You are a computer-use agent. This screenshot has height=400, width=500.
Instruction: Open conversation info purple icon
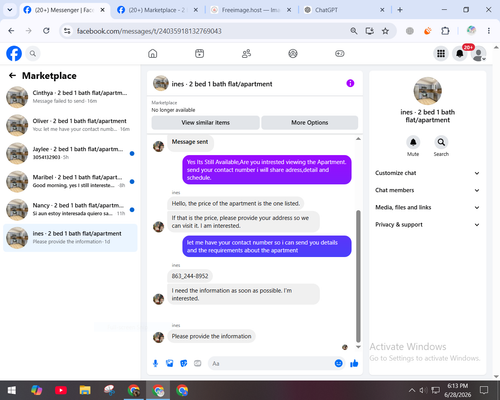[350, 83]
